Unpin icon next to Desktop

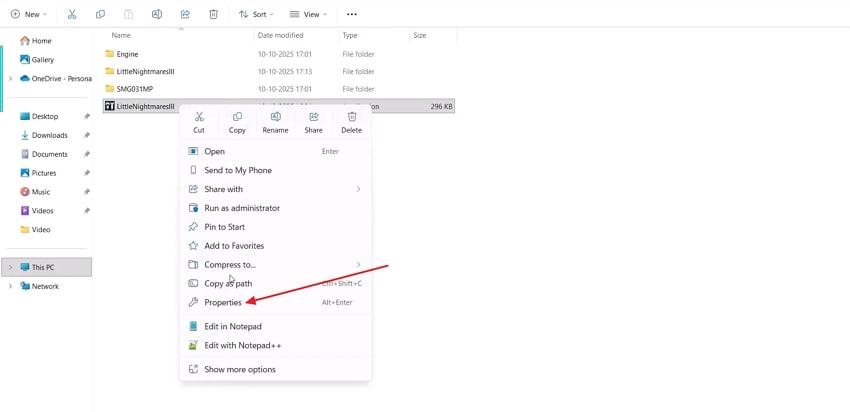87,117
